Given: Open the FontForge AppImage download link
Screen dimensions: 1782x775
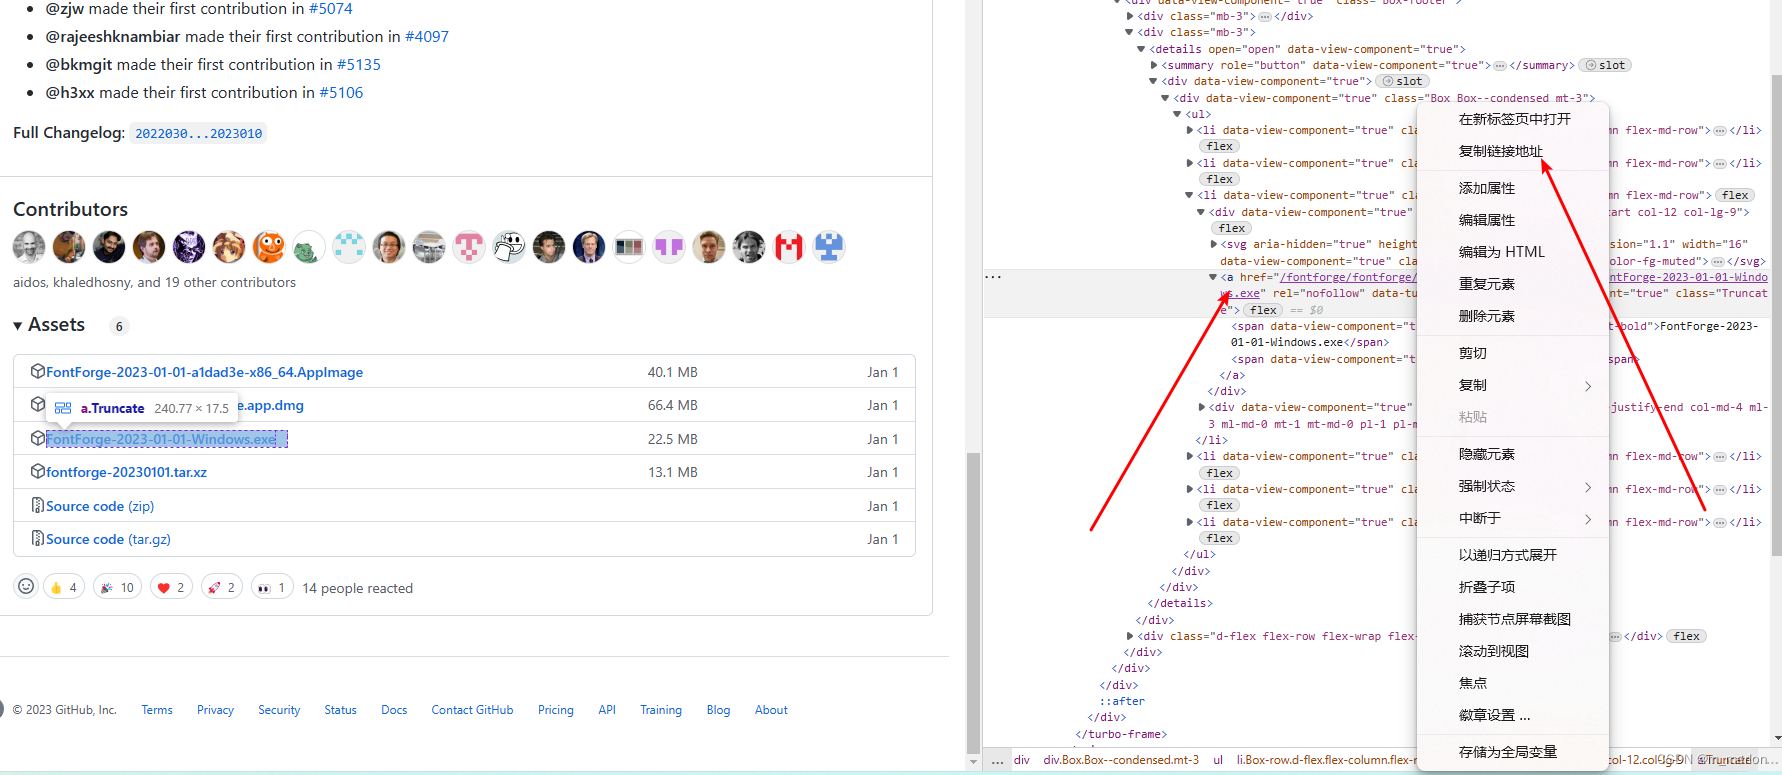Looking at the screenshot, I should click(x=204, y=372).
